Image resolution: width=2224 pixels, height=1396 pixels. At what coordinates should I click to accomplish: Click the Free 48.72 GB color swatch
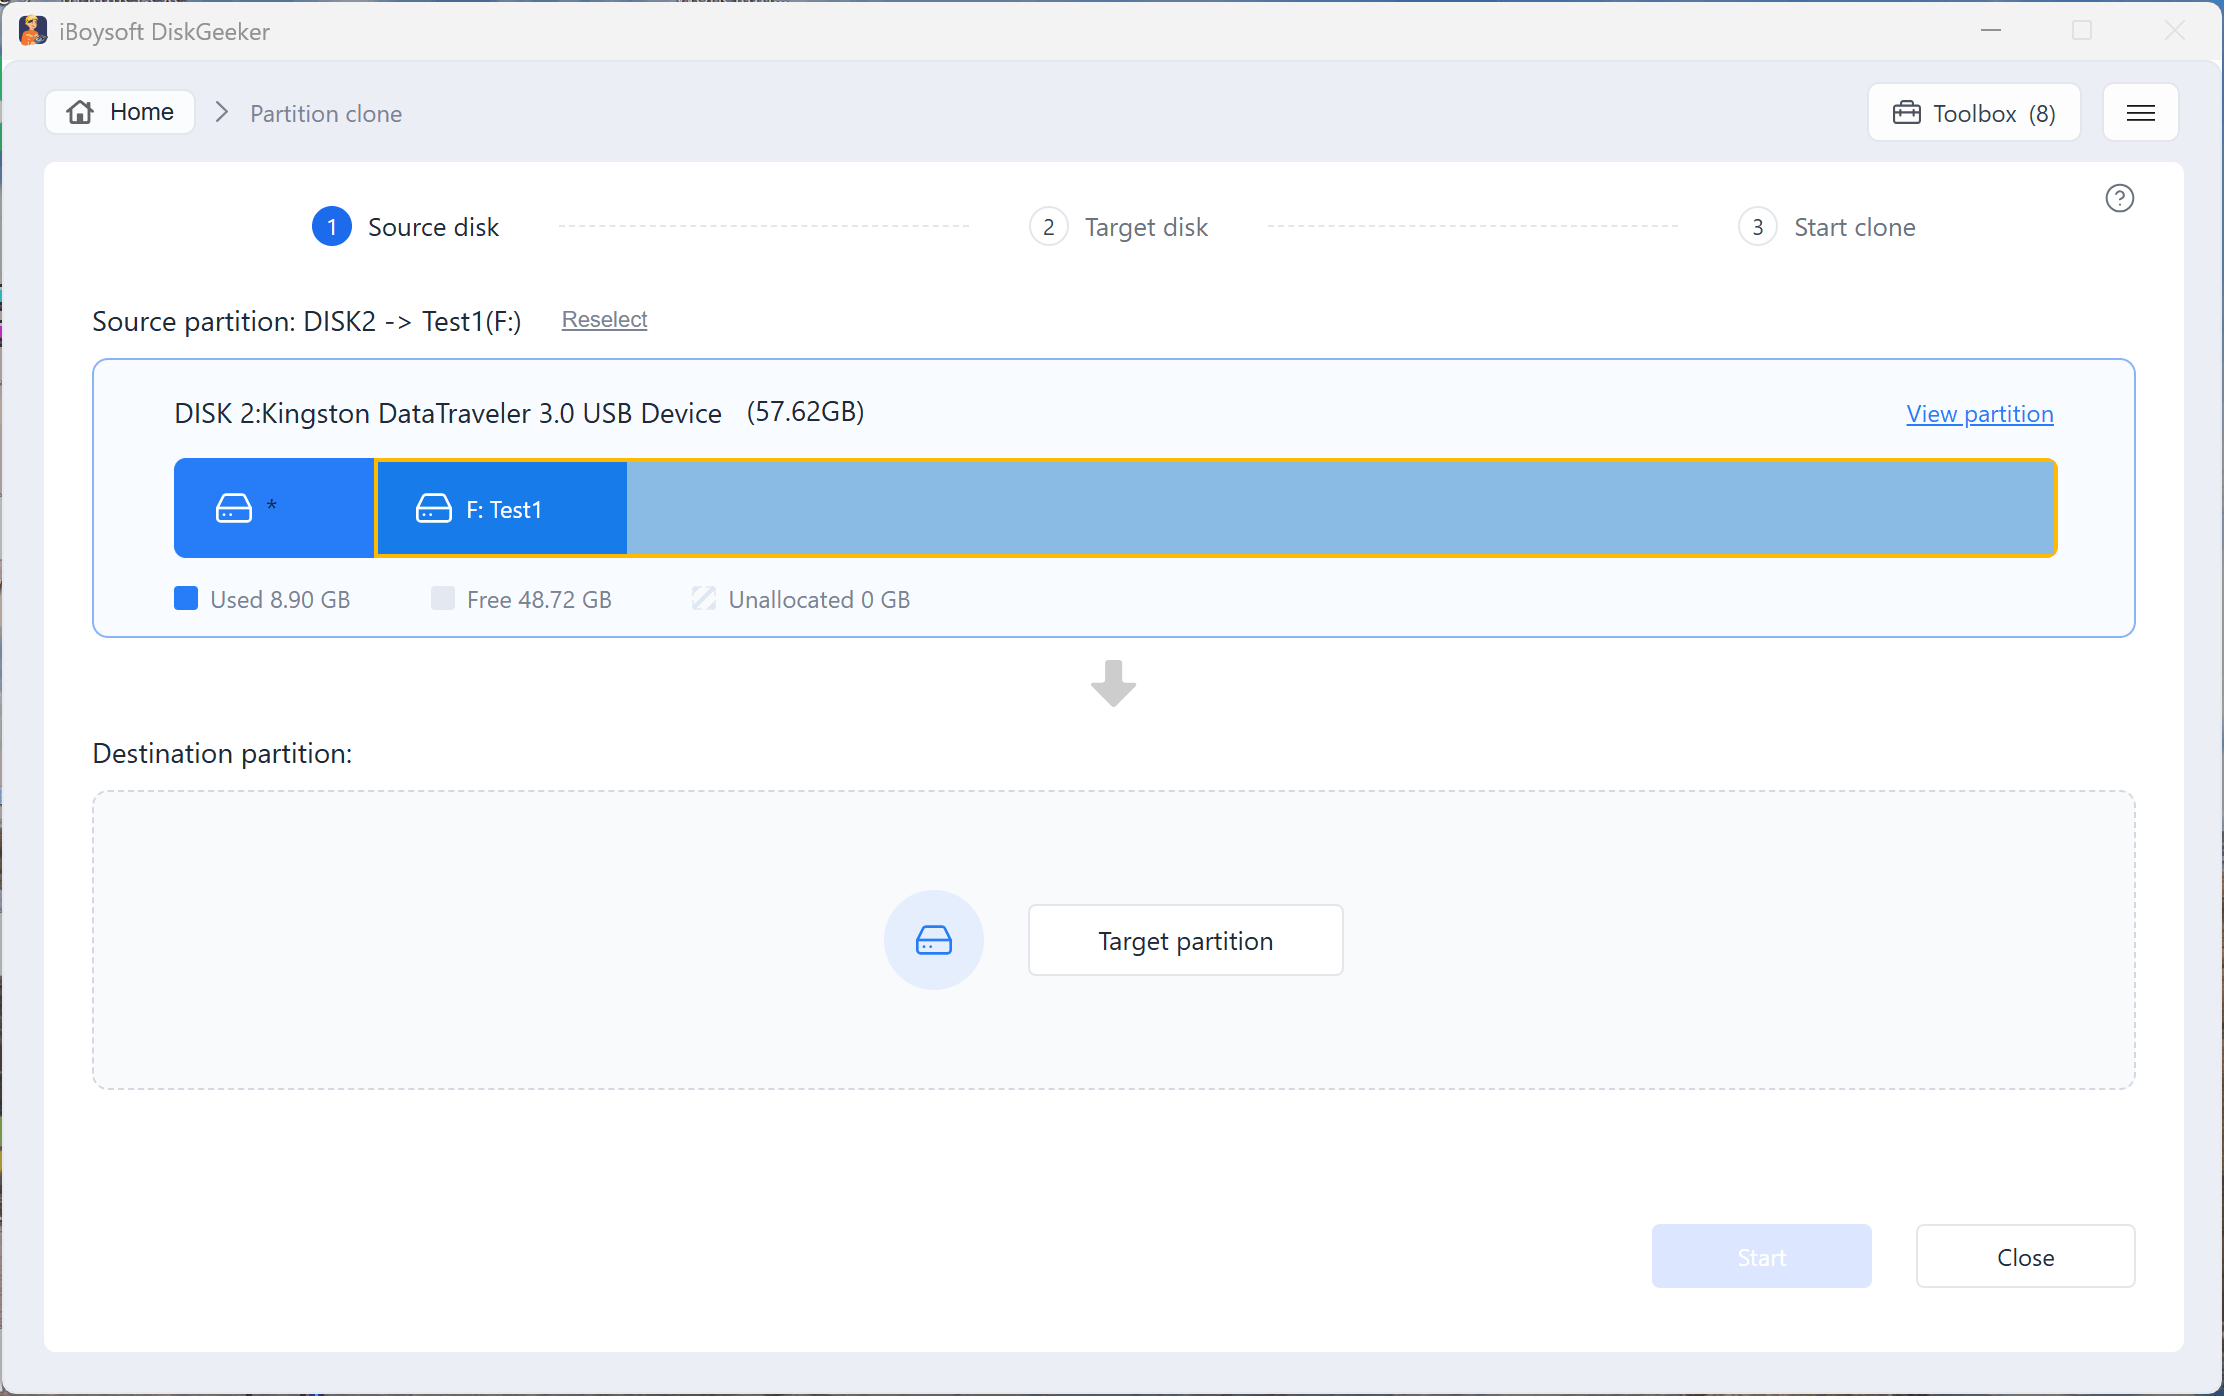(443, 599)
